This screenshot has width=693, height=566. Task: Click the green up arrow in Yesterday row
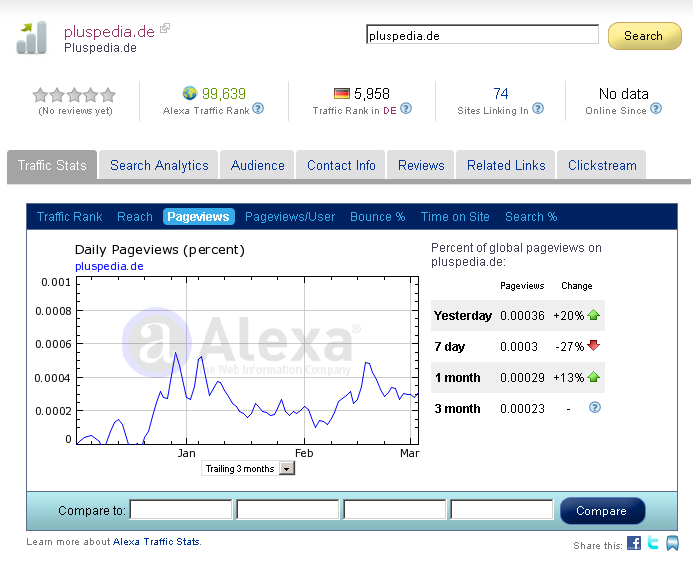(594, 315)
